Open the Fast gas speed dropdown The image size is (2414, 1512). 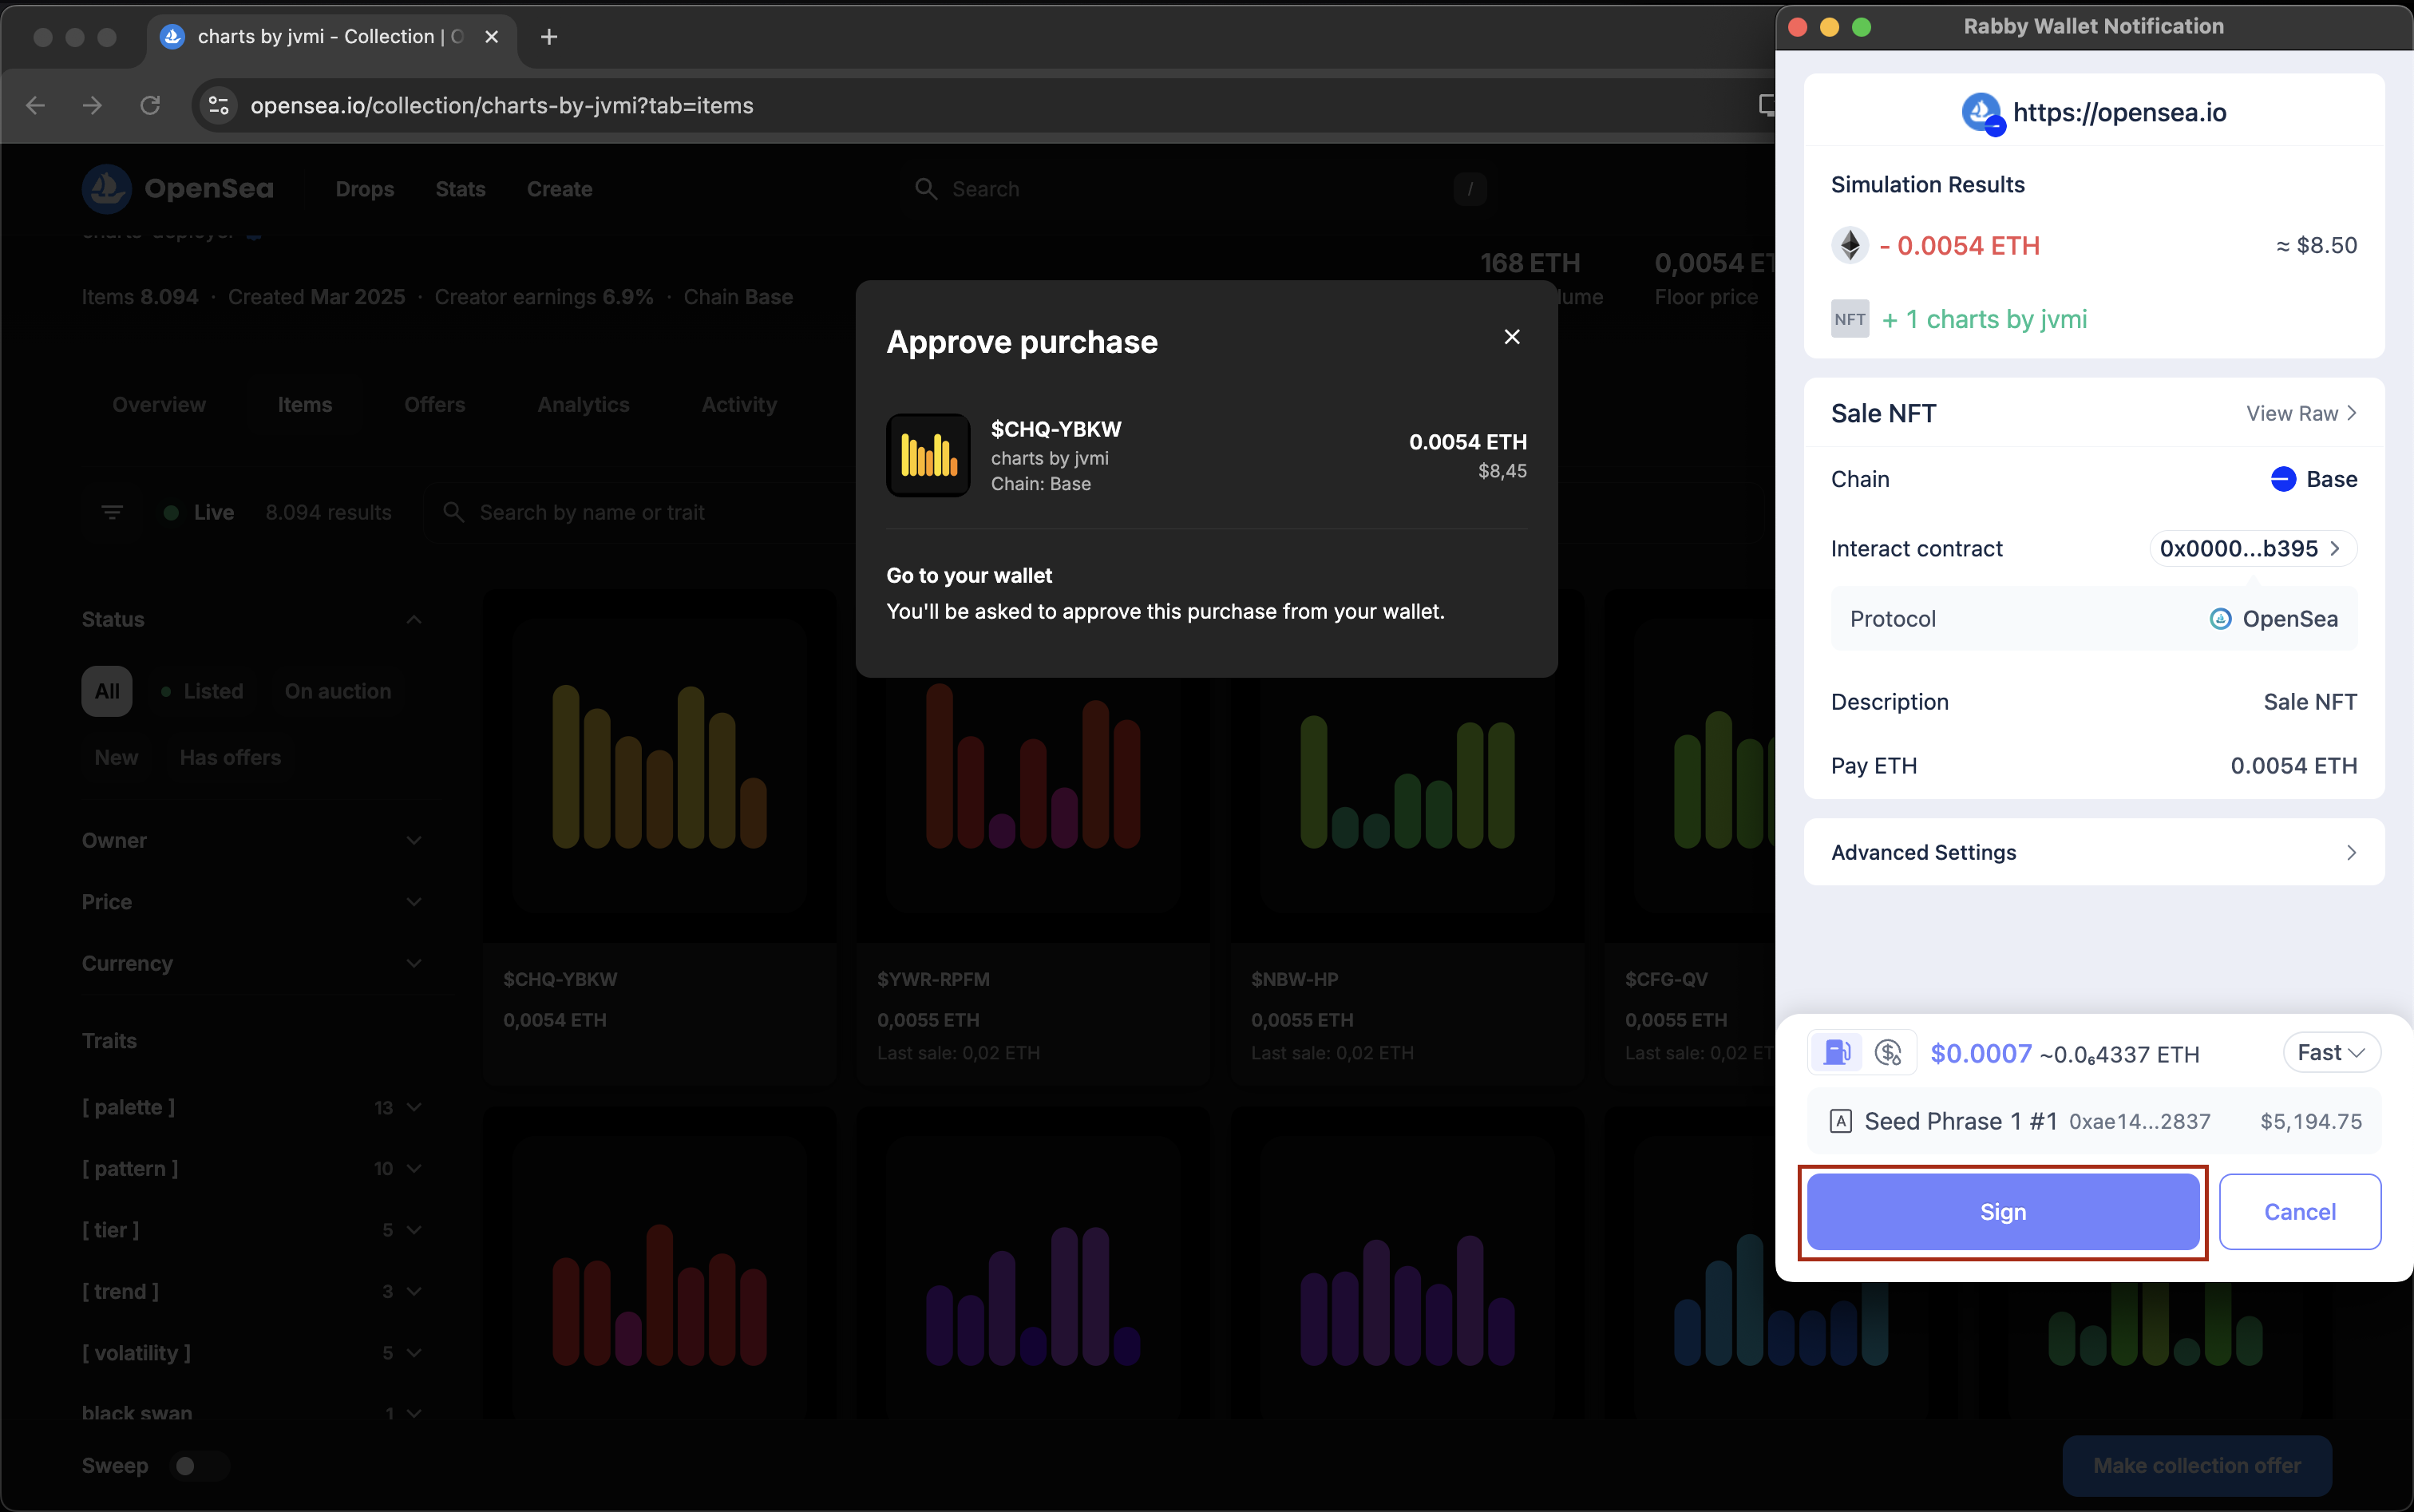pyautogui.click(x=2330, y=1052)
